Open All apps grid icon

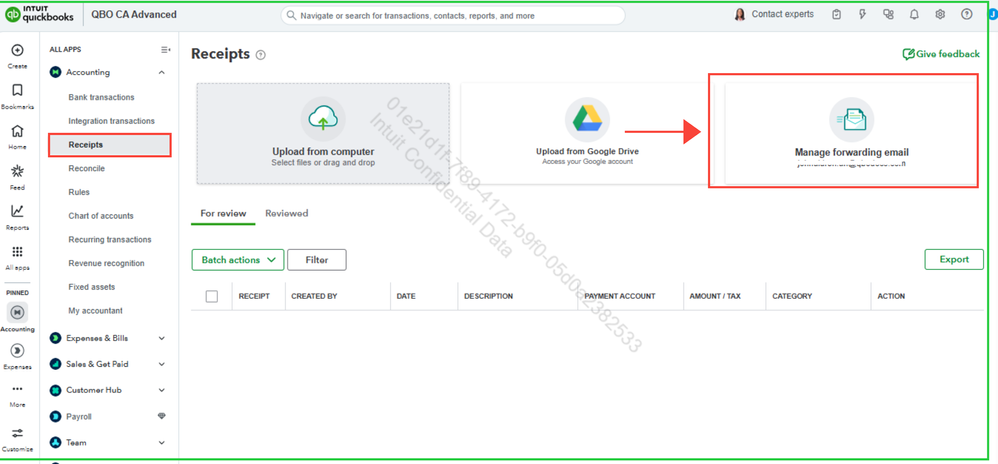(x=17, y=251)
